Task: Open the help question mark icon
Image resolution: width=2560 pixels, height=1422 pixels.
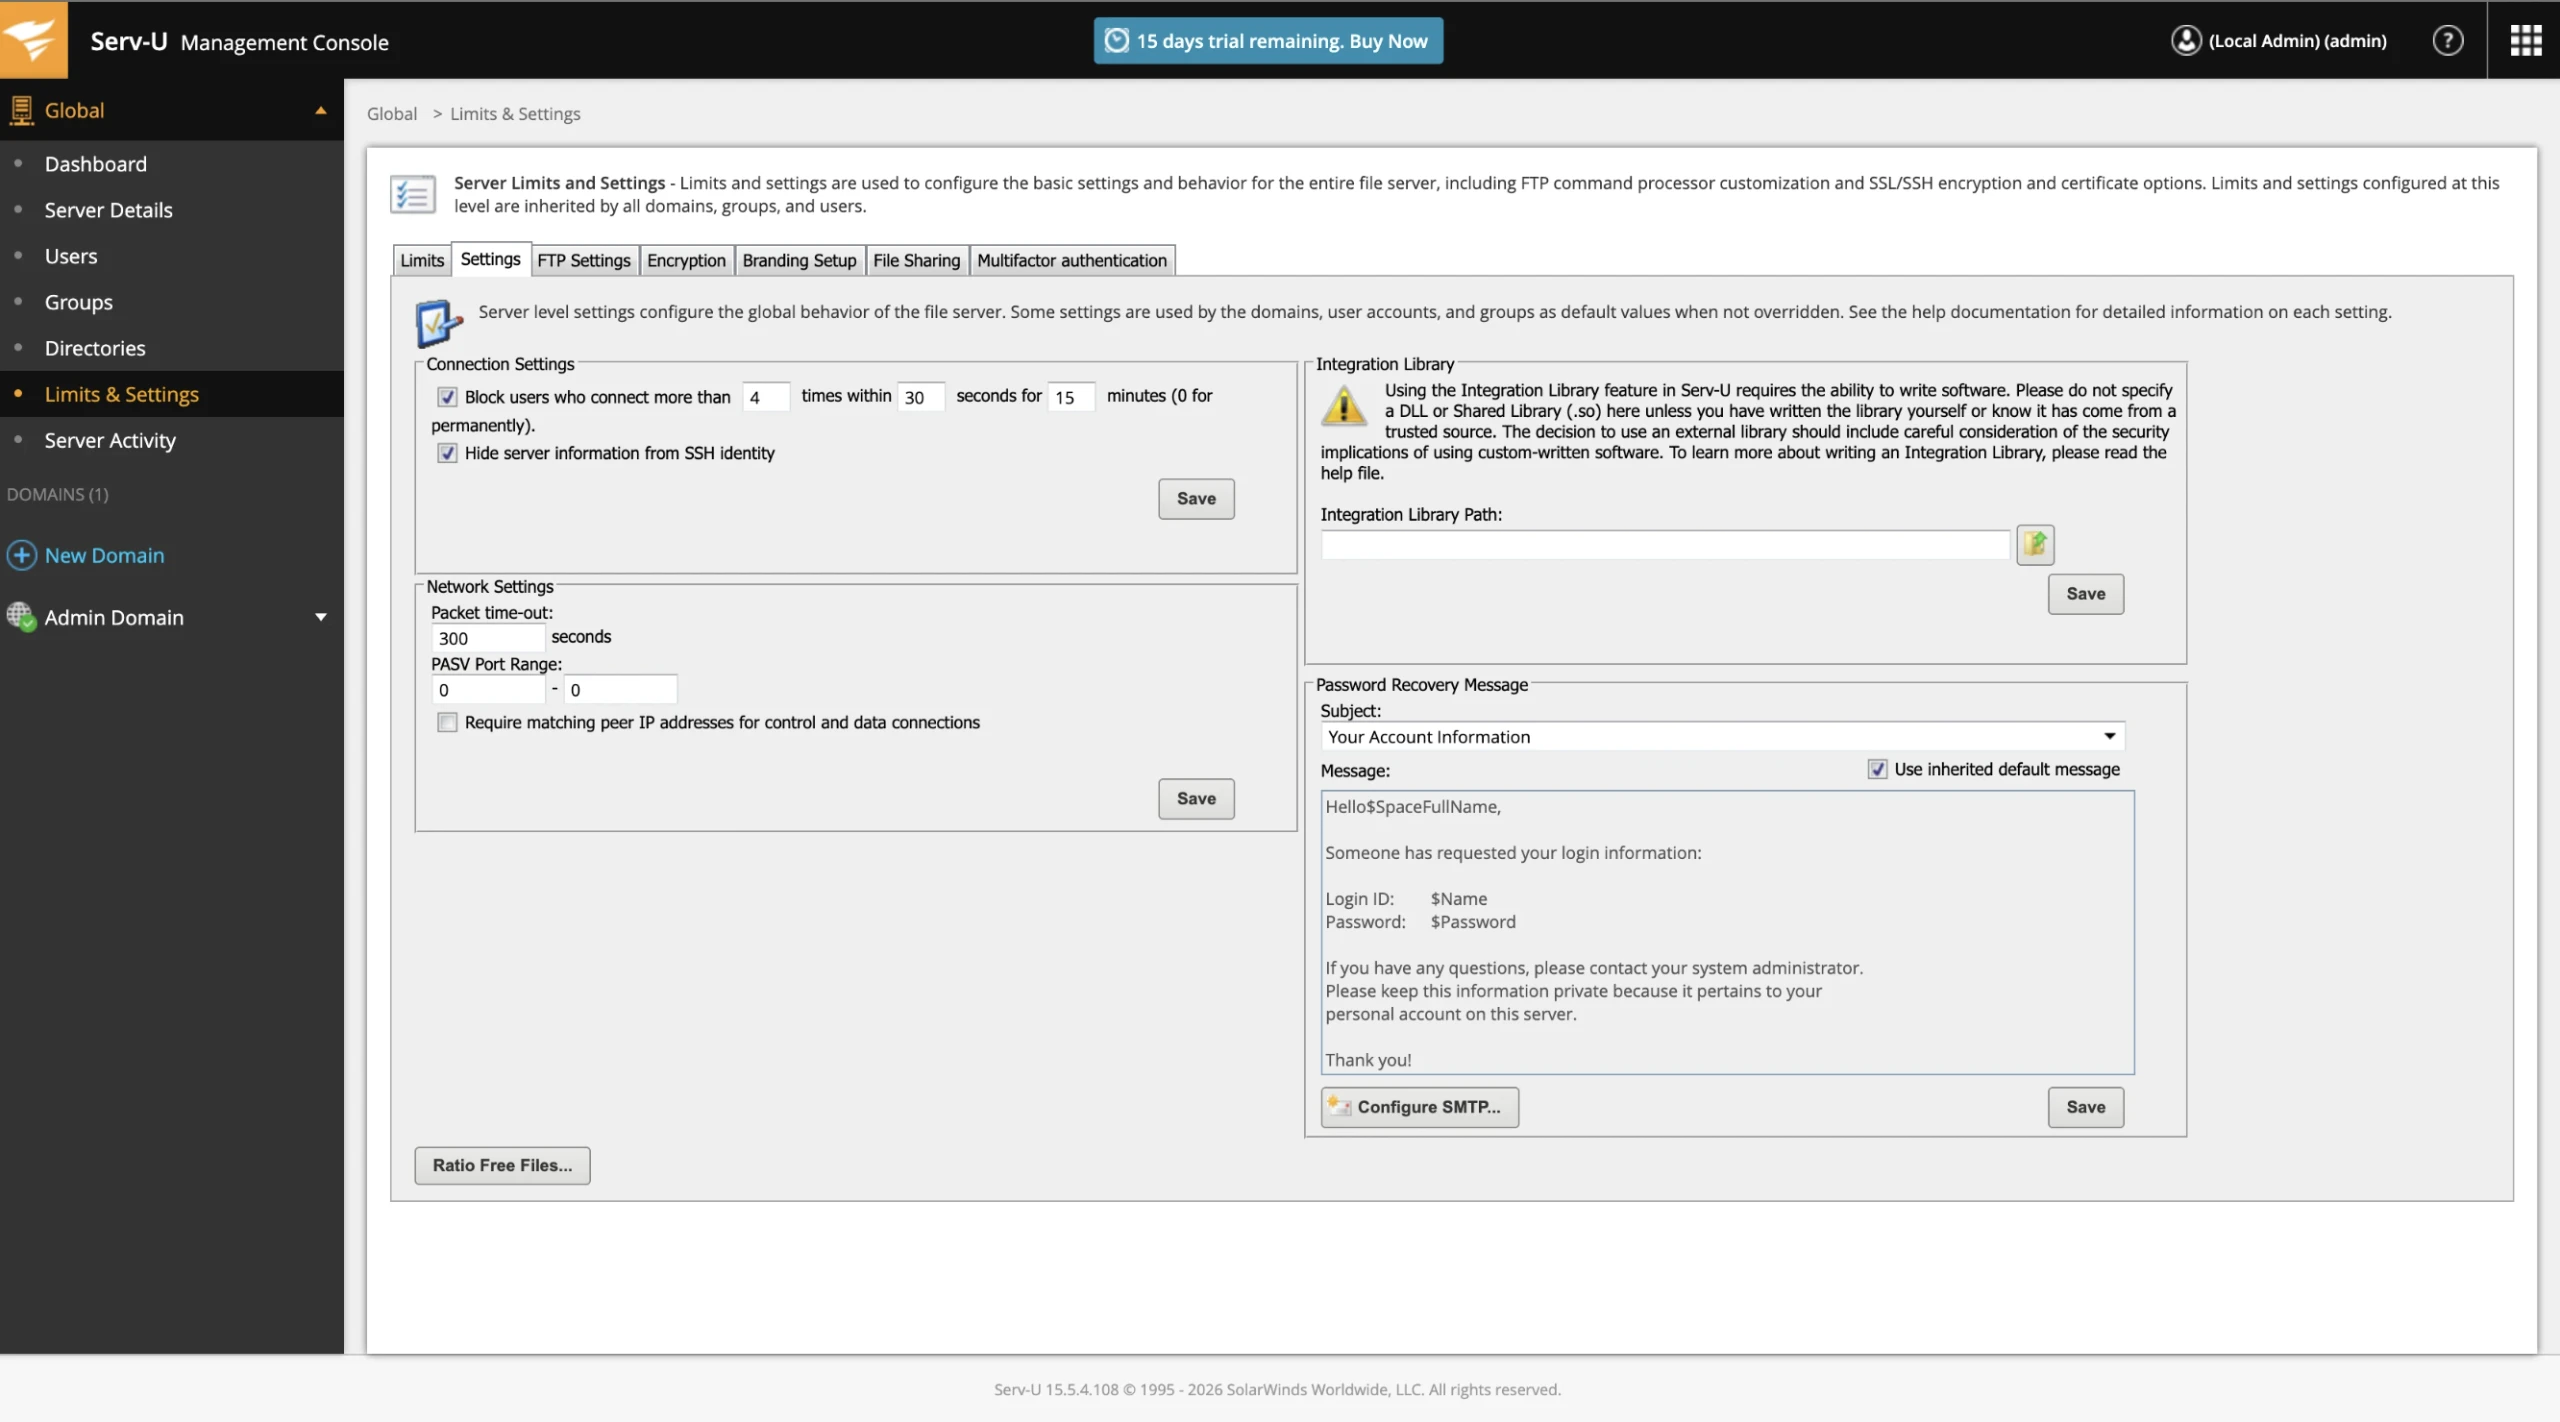Action: (x=2447, y=40)
